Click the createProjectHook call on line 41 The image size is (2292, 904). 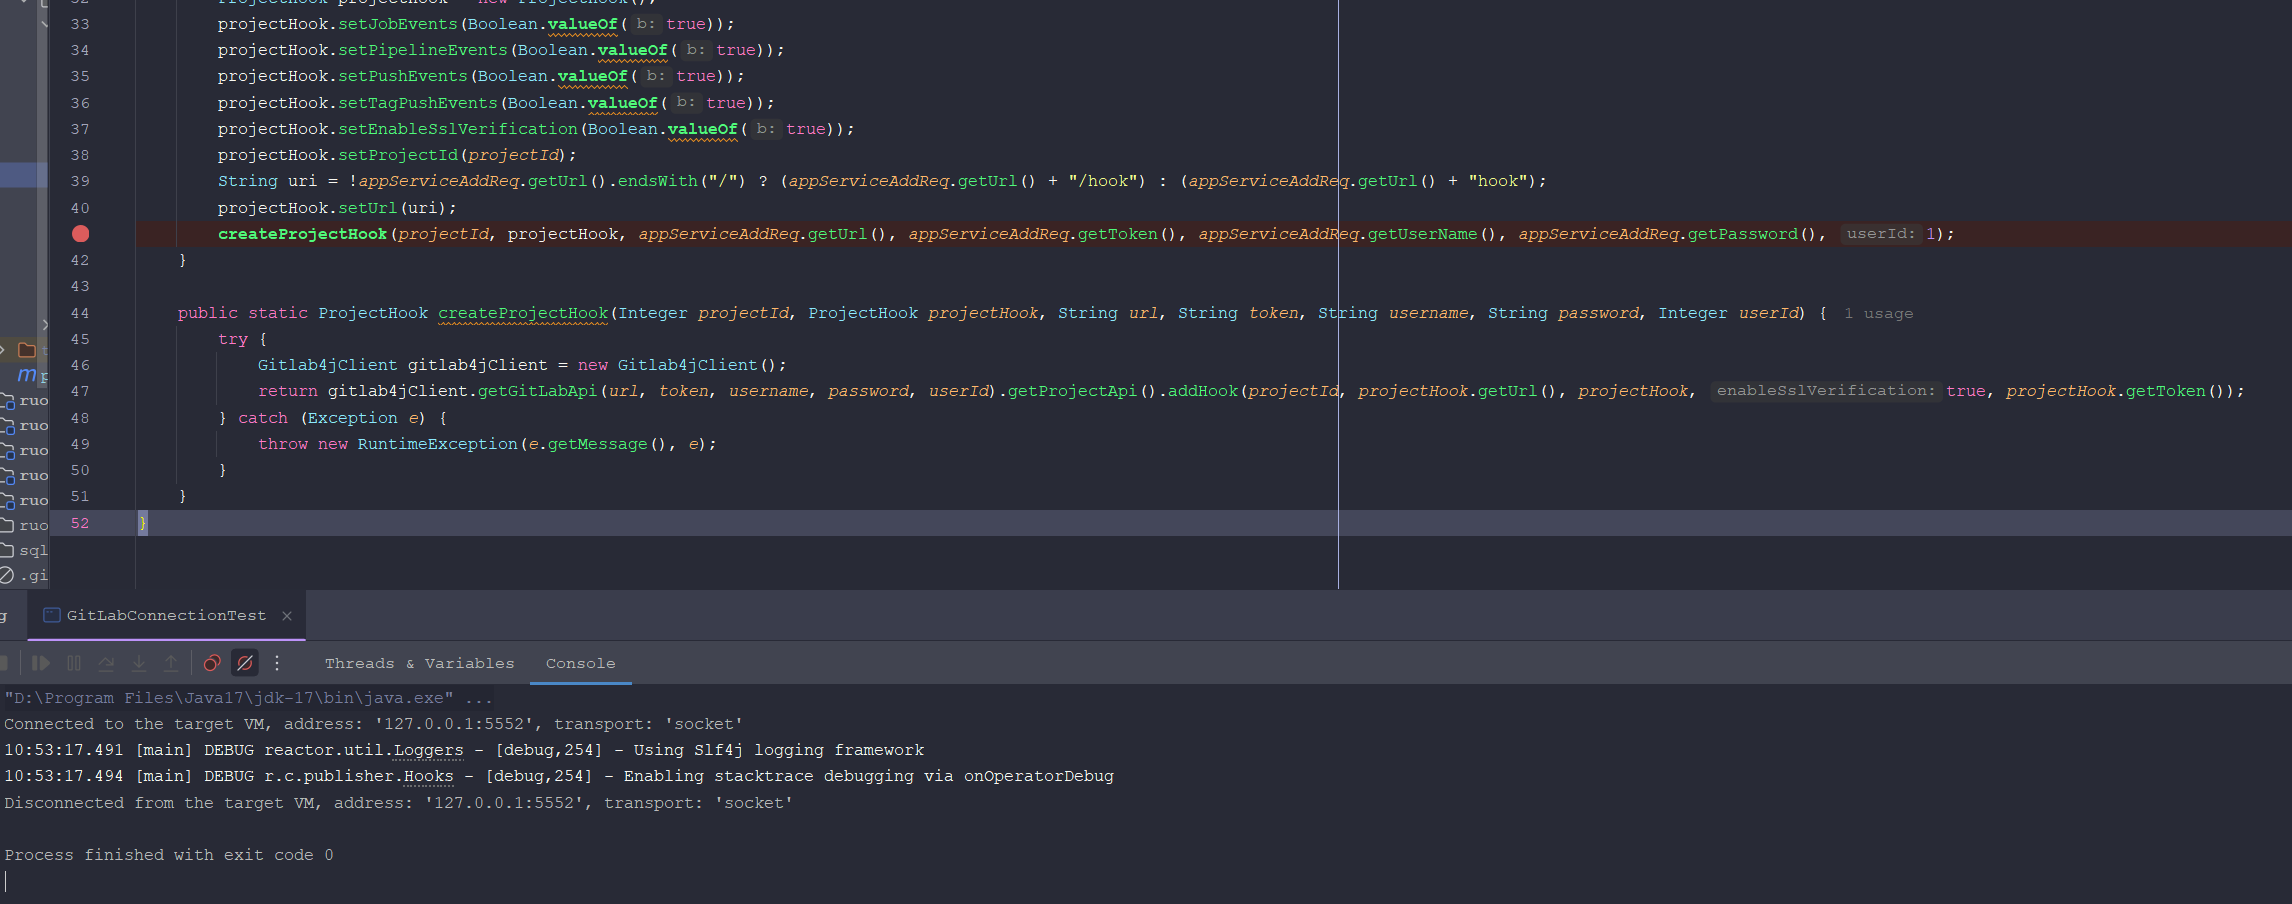point(302,234)
